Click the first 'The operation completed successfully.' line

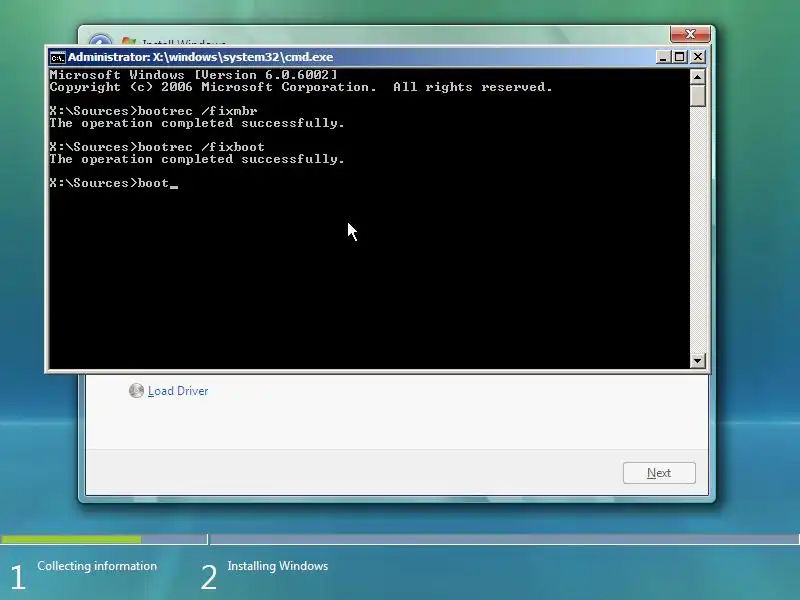[x=197, y=123]
